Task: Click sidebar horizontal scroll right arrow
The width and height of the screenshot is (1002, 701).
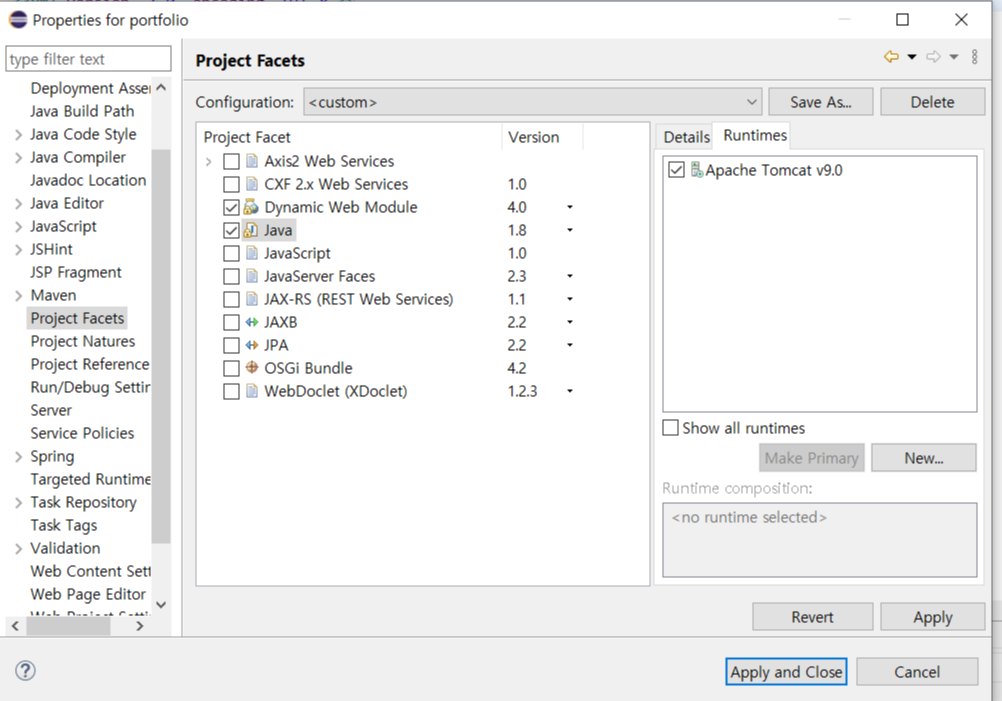Action: click(x=140, y=626)
